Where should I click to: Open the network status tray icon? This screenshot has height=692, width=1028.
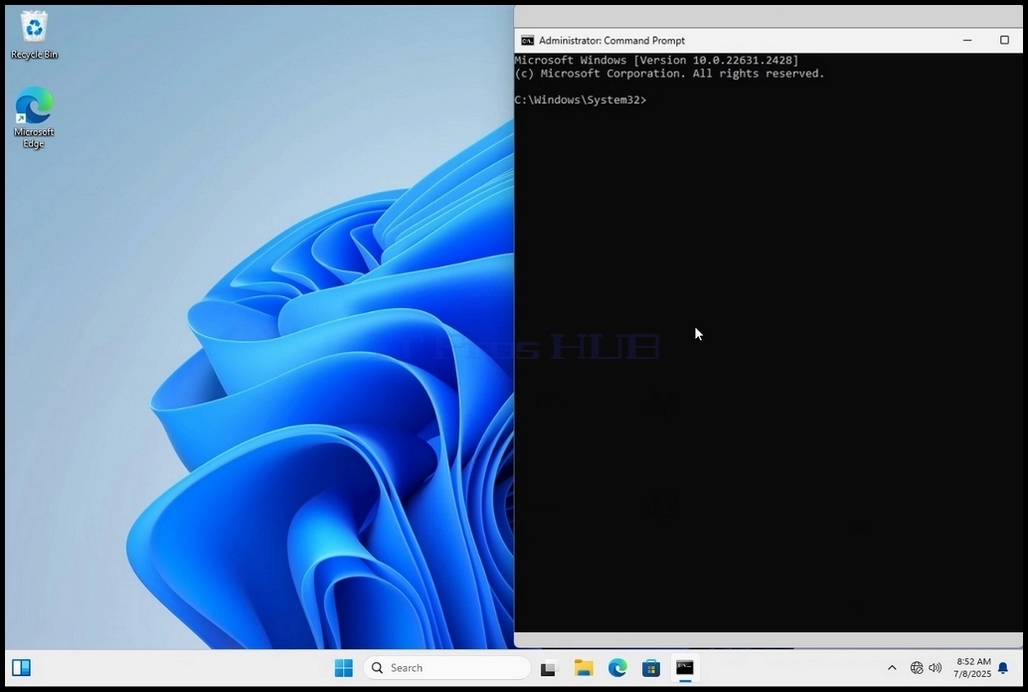(917, 668)
